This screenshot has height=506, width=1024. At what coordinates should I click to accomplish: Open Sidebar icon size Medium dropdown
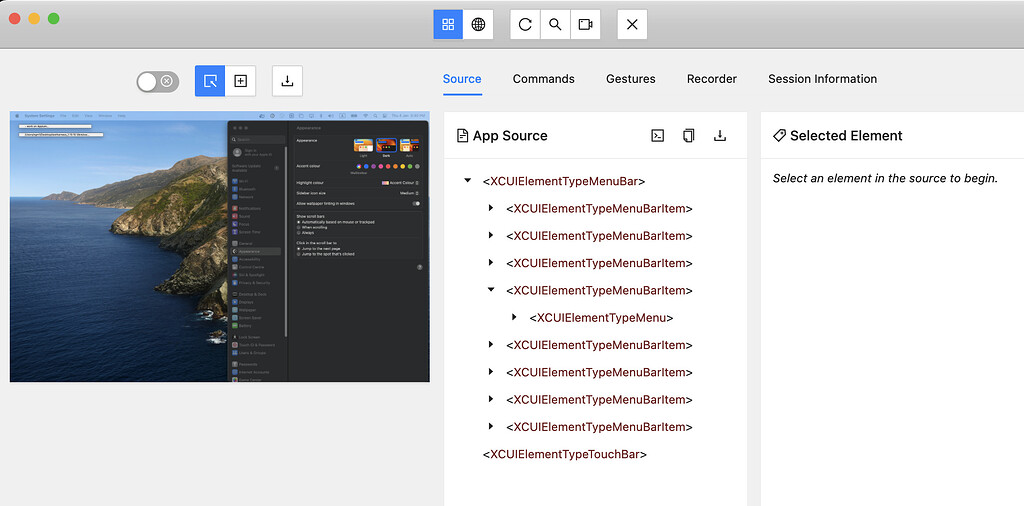click(x=409, y=193)
